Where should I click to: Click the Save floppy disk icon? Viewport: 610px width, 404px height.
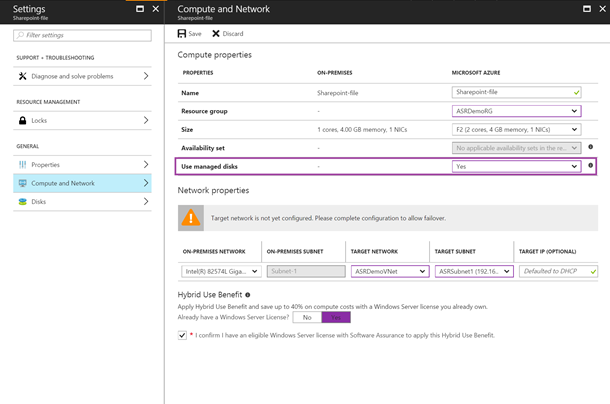(x=182, y=33)
